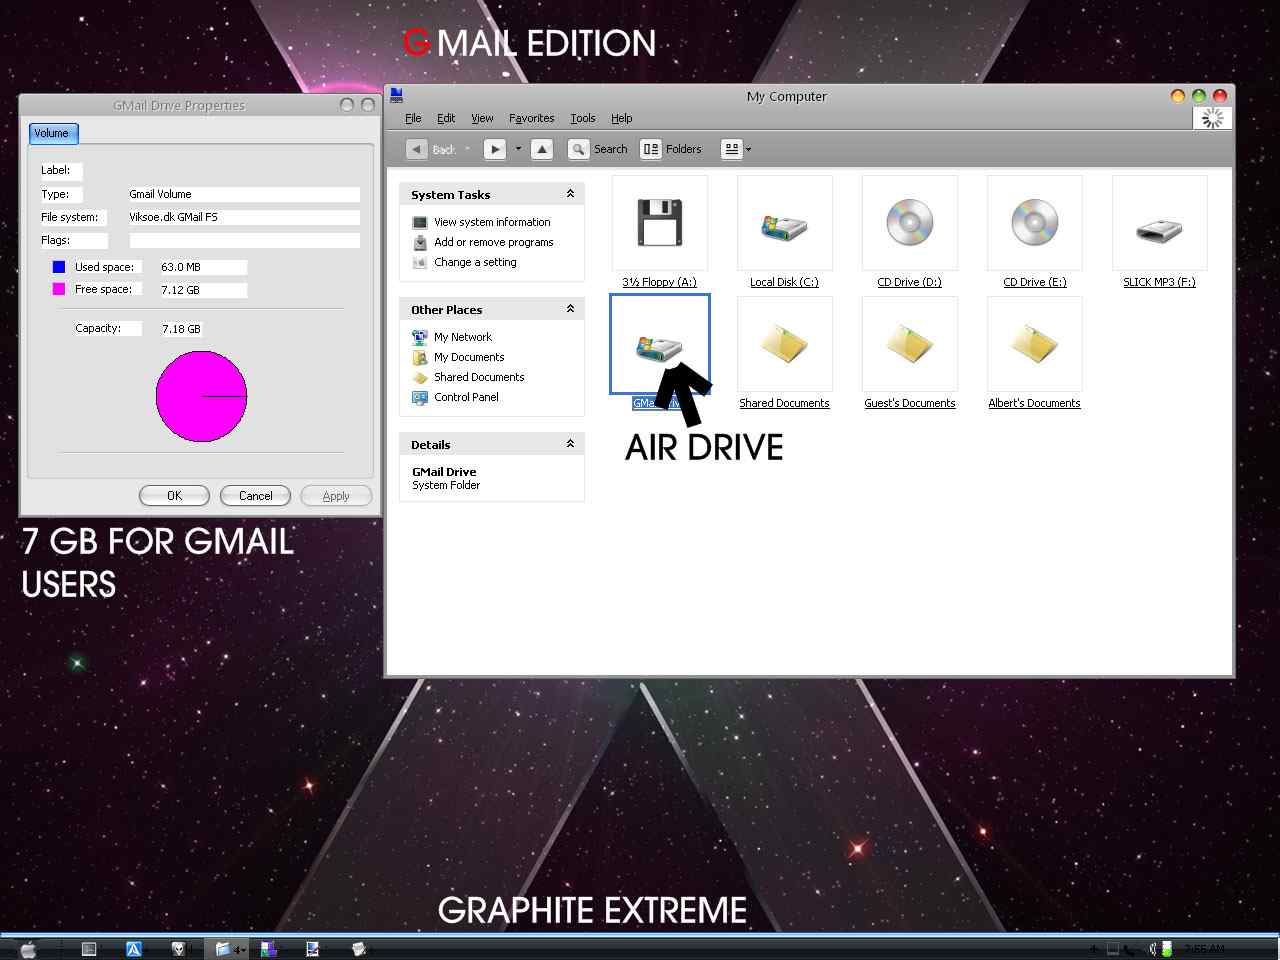The height and width of the screenshot is (960, 1280).
Task: Click View system information
Action: tap(492, 222)
